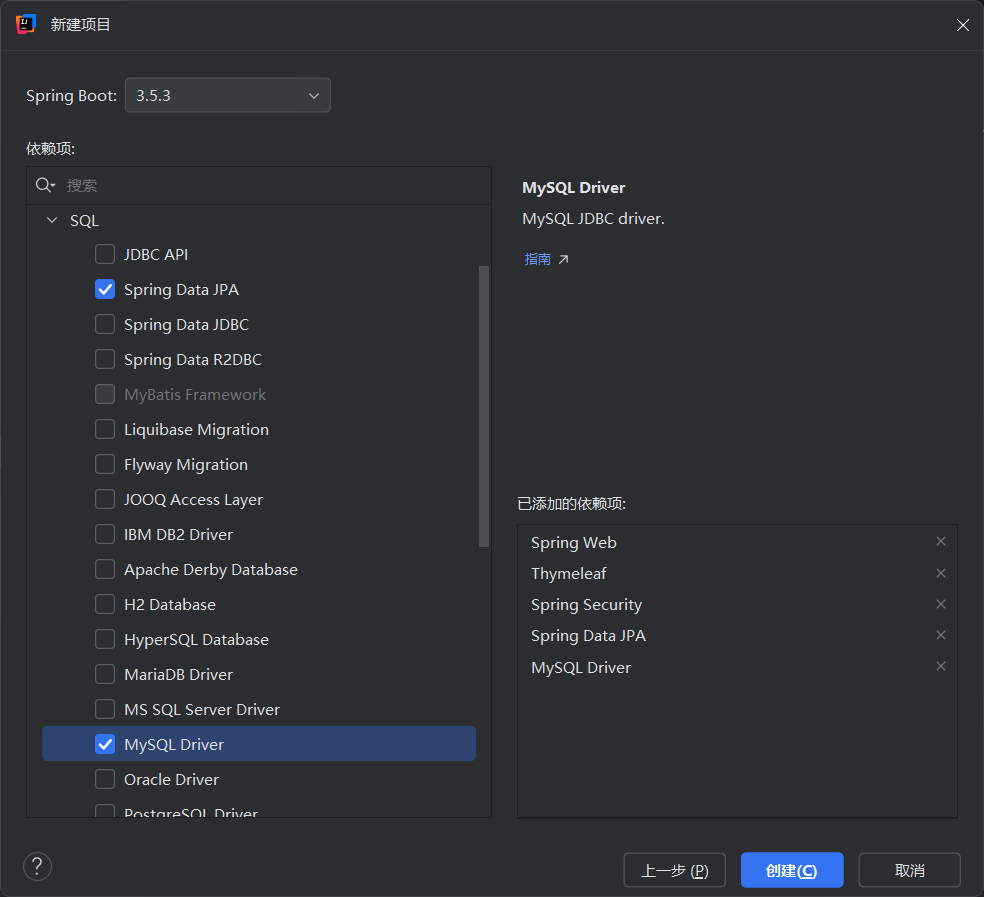Image resolution: width=984 pixels, height=897 pixels.
Task: Select the Flyway Migration row label
Action: [186, 465]
